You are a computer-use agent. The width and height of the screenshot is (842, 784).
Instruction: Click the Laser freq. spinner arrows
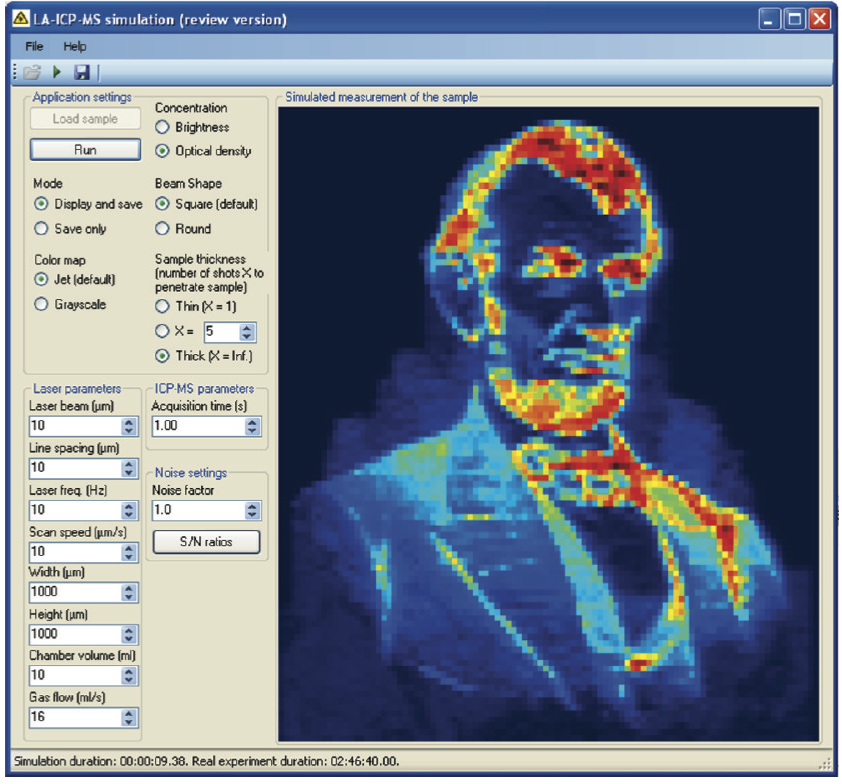click(x=128, y=510)
